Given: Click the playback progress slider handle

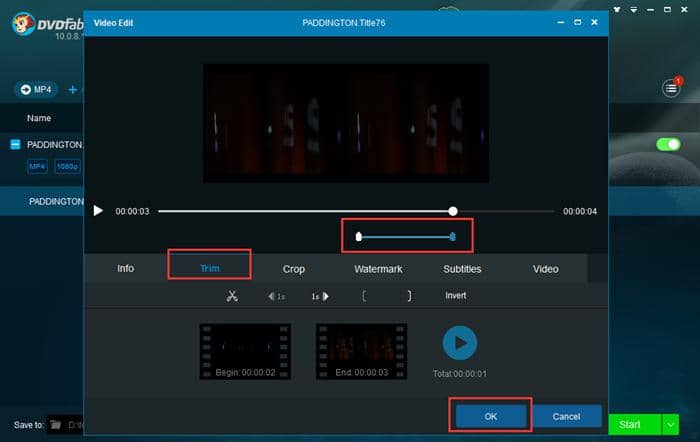Looking at the screenshot, I should tap(453, 211).
